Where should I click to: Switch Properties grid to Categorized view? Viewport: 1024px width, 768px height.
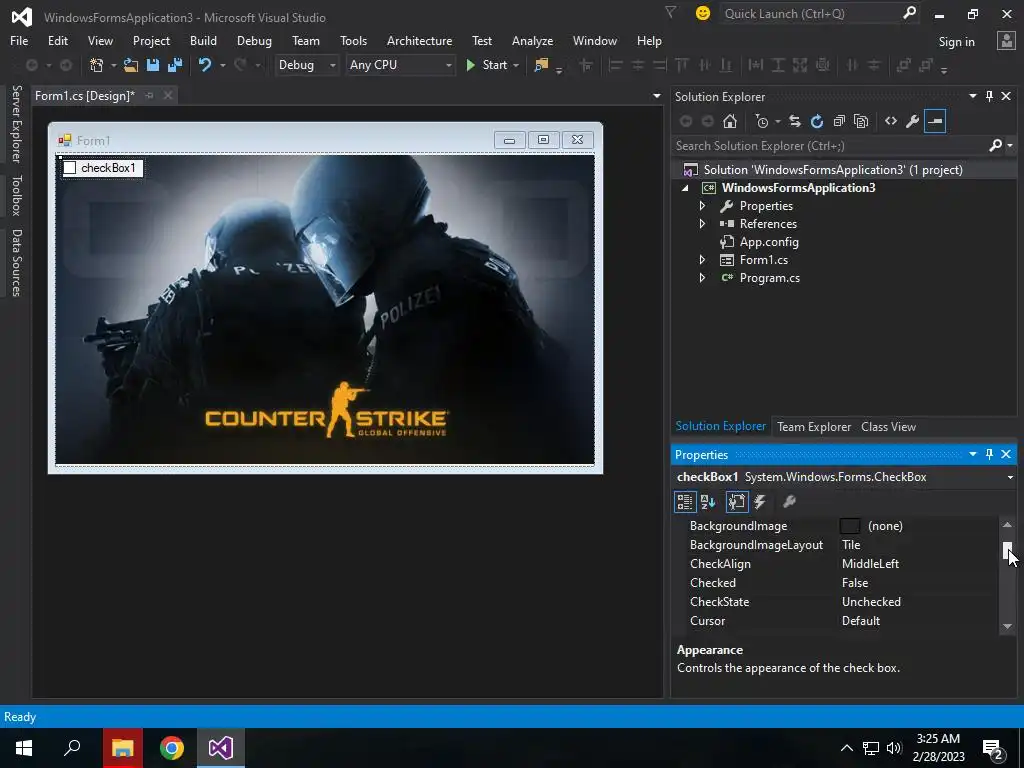(x=684, y=502)
